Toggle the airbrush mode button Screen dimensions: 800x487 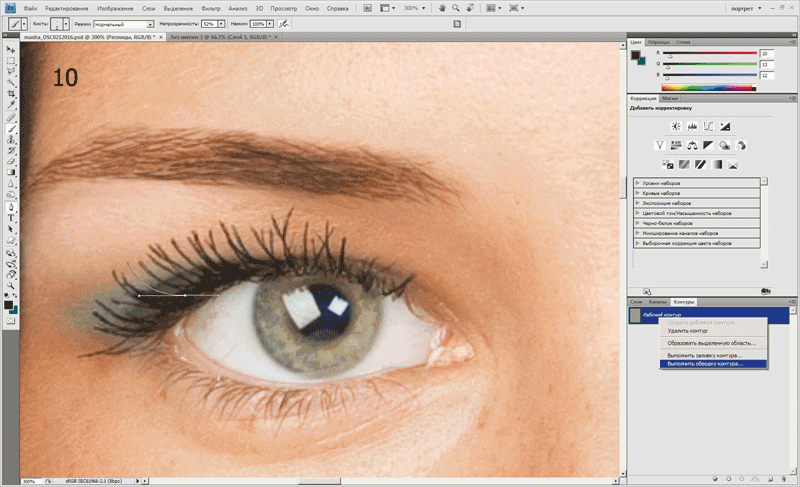(x=285, y=22)
